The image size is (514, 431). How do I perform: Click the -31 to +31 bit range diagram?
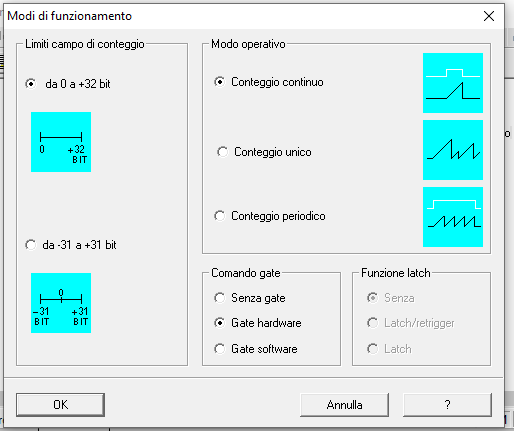(61, 303)
